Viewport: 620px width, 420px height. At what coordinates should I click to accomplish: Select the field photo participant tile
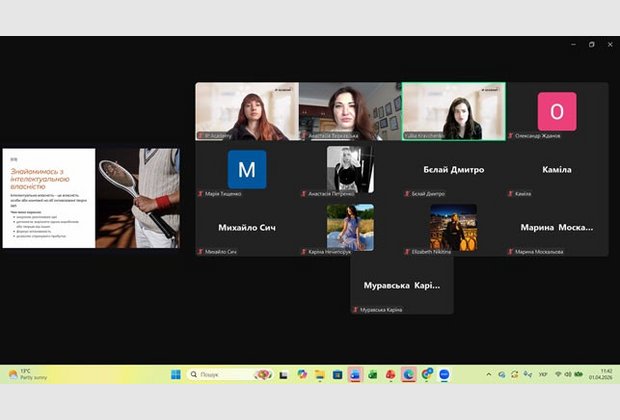tap(350, 227)
